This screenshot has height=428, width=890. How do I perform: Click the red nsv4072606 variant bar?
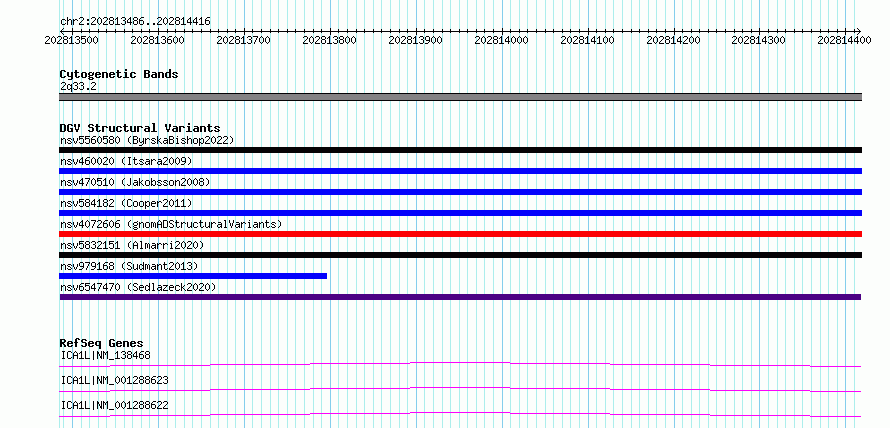[x=460, y=234]
